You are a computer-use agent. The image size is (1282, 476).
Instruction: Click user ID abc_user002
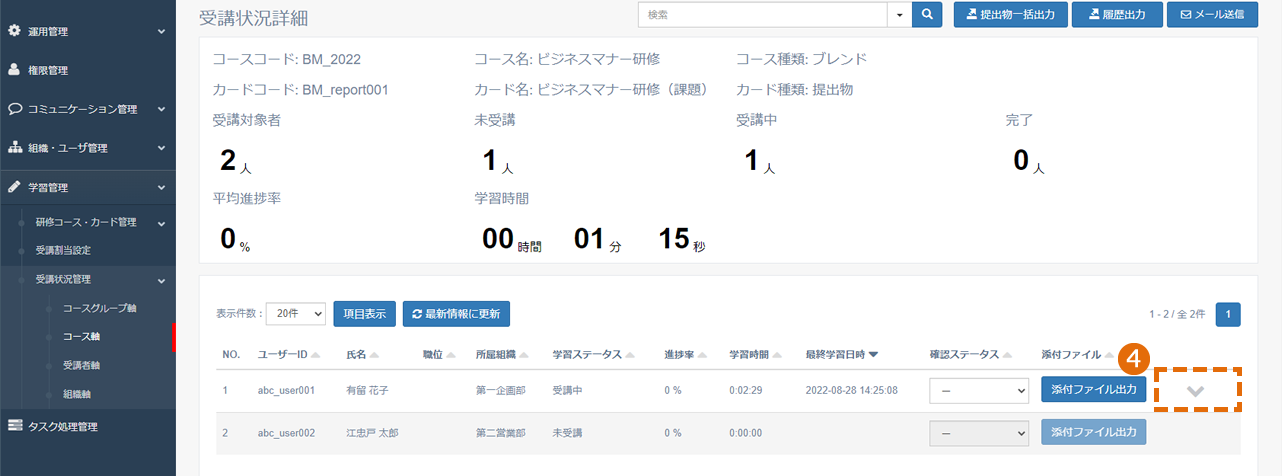coord(287,433)
